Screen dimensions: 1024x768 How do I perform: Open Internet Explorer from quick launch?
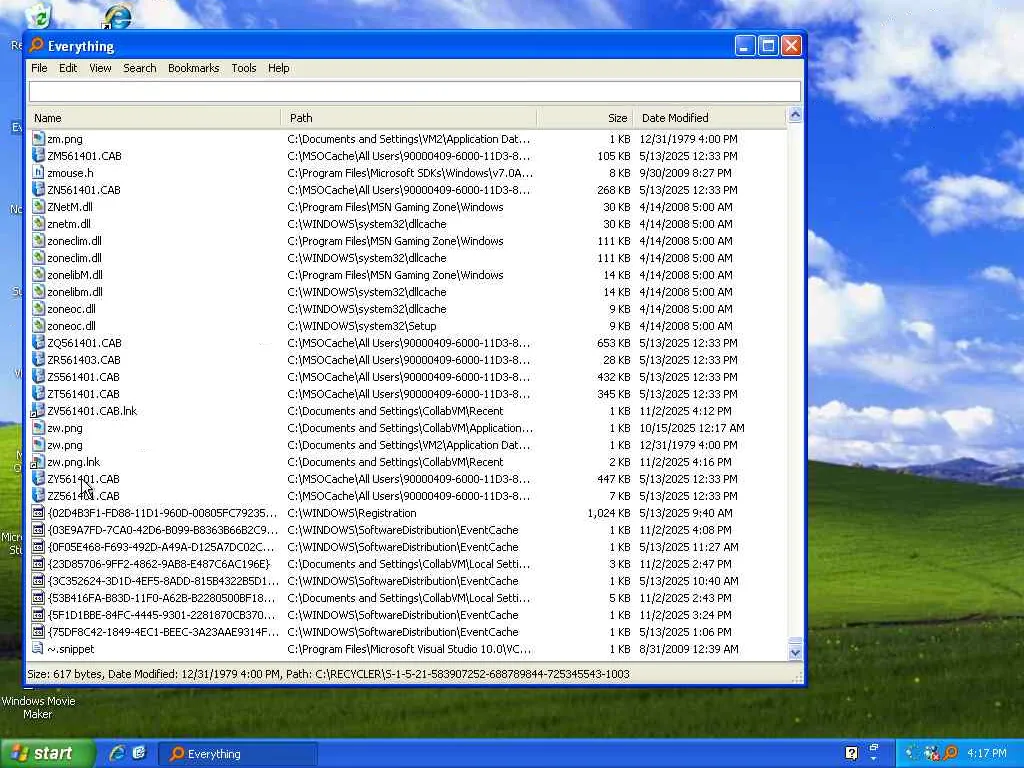tap(117, 753)
